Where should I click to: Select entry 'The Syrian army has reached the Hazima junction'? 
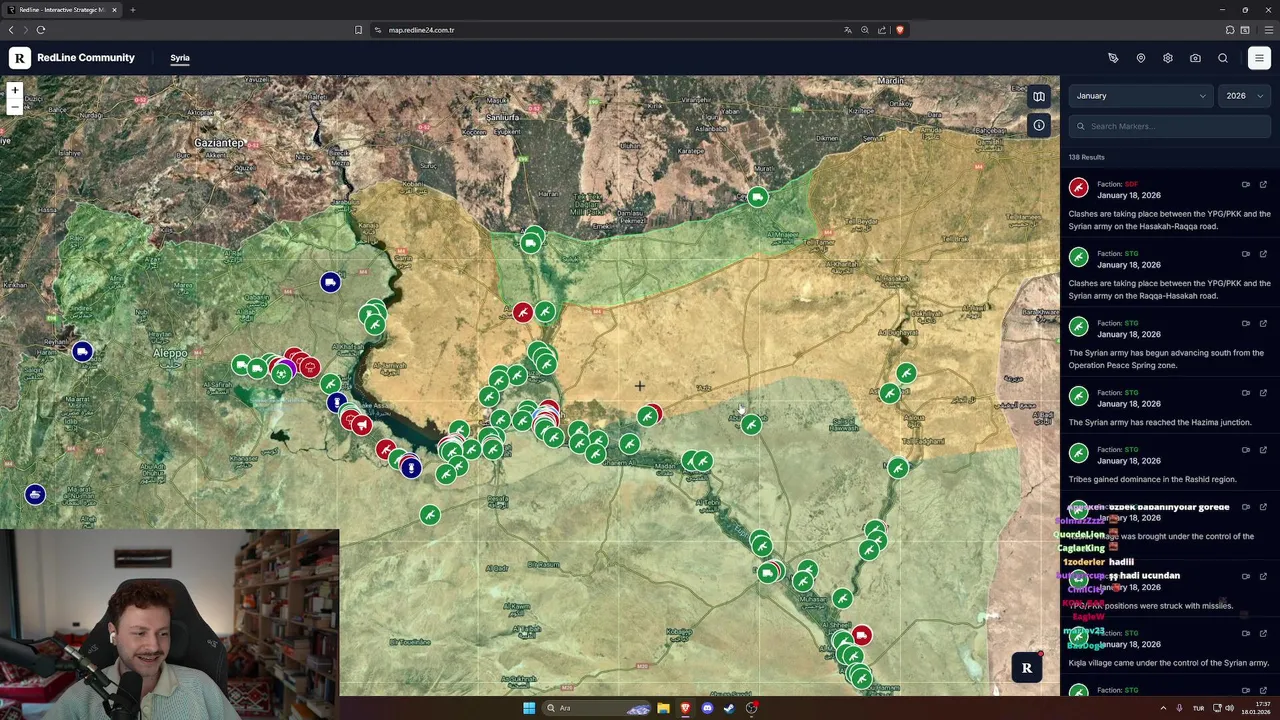click(x=1159, y=422)
